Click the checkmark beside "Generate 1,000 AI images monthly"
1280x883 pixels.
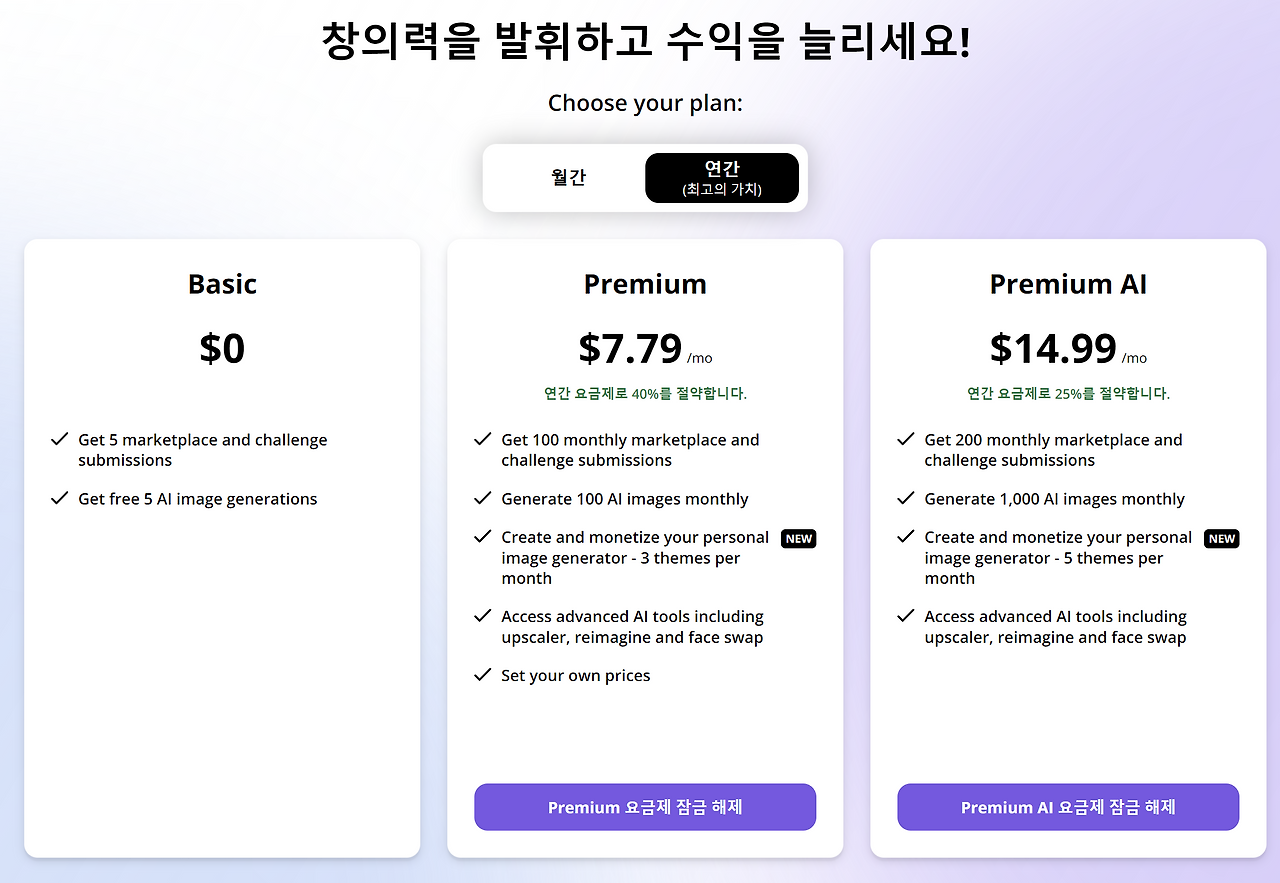906,498
